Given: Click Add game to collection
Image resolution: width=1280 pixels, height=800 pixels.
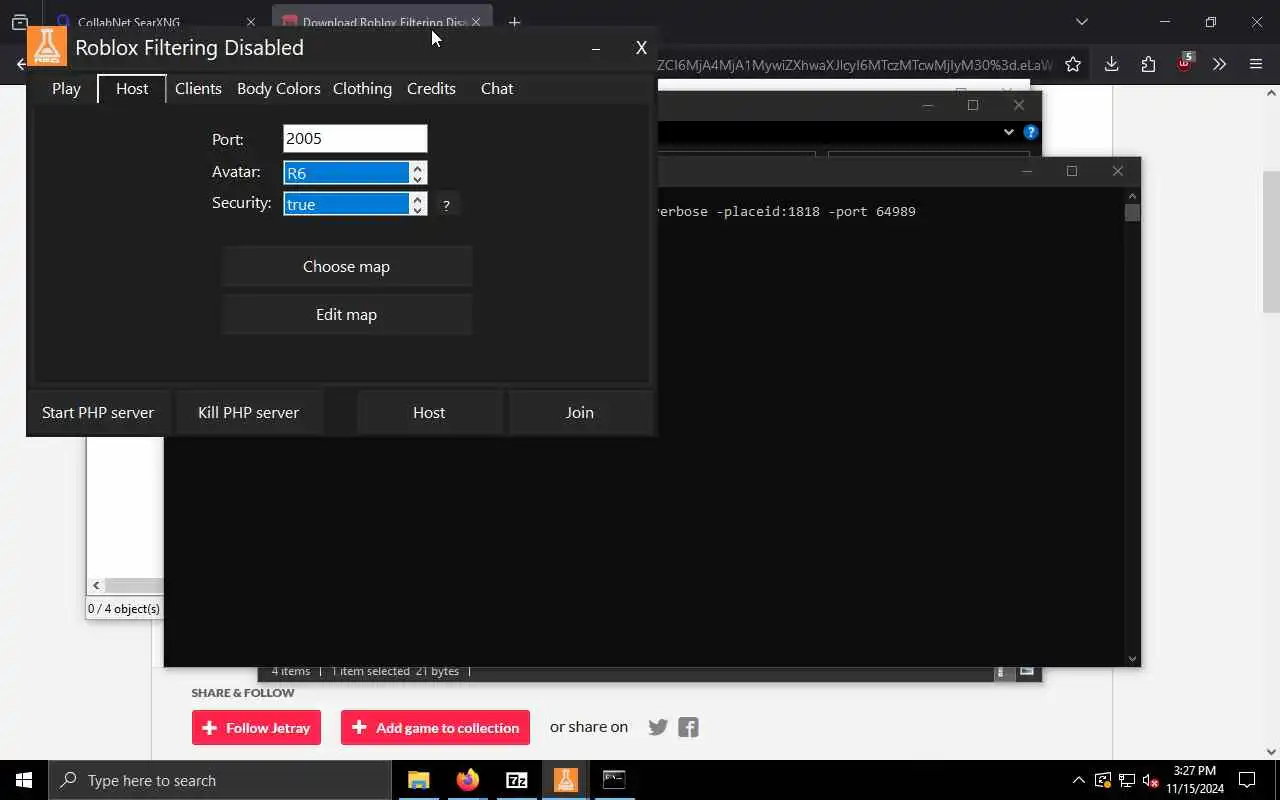Looking at the screenshot, I should 435,728.
